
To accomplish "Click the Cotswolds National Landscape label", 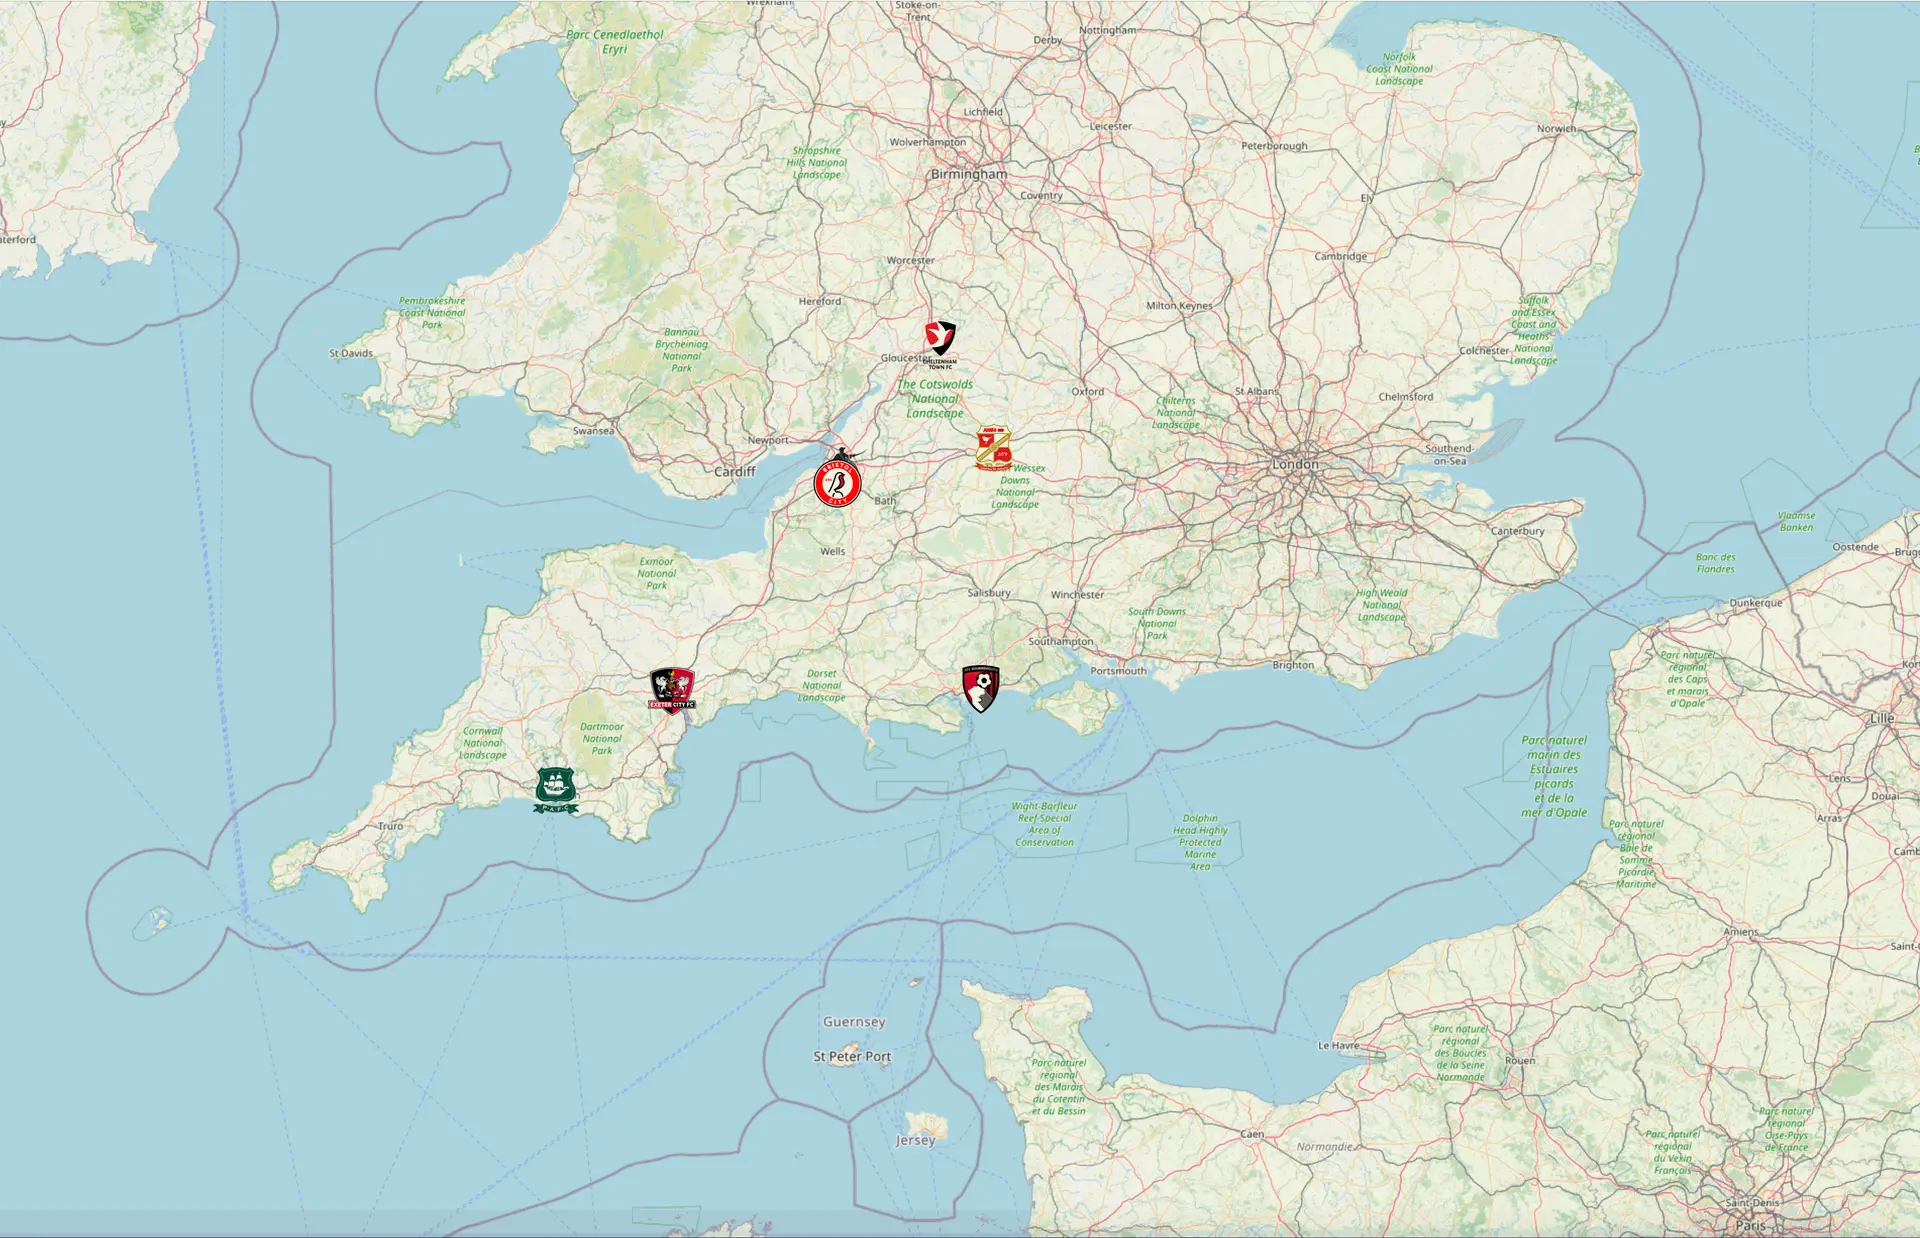I will pos(935,398).
